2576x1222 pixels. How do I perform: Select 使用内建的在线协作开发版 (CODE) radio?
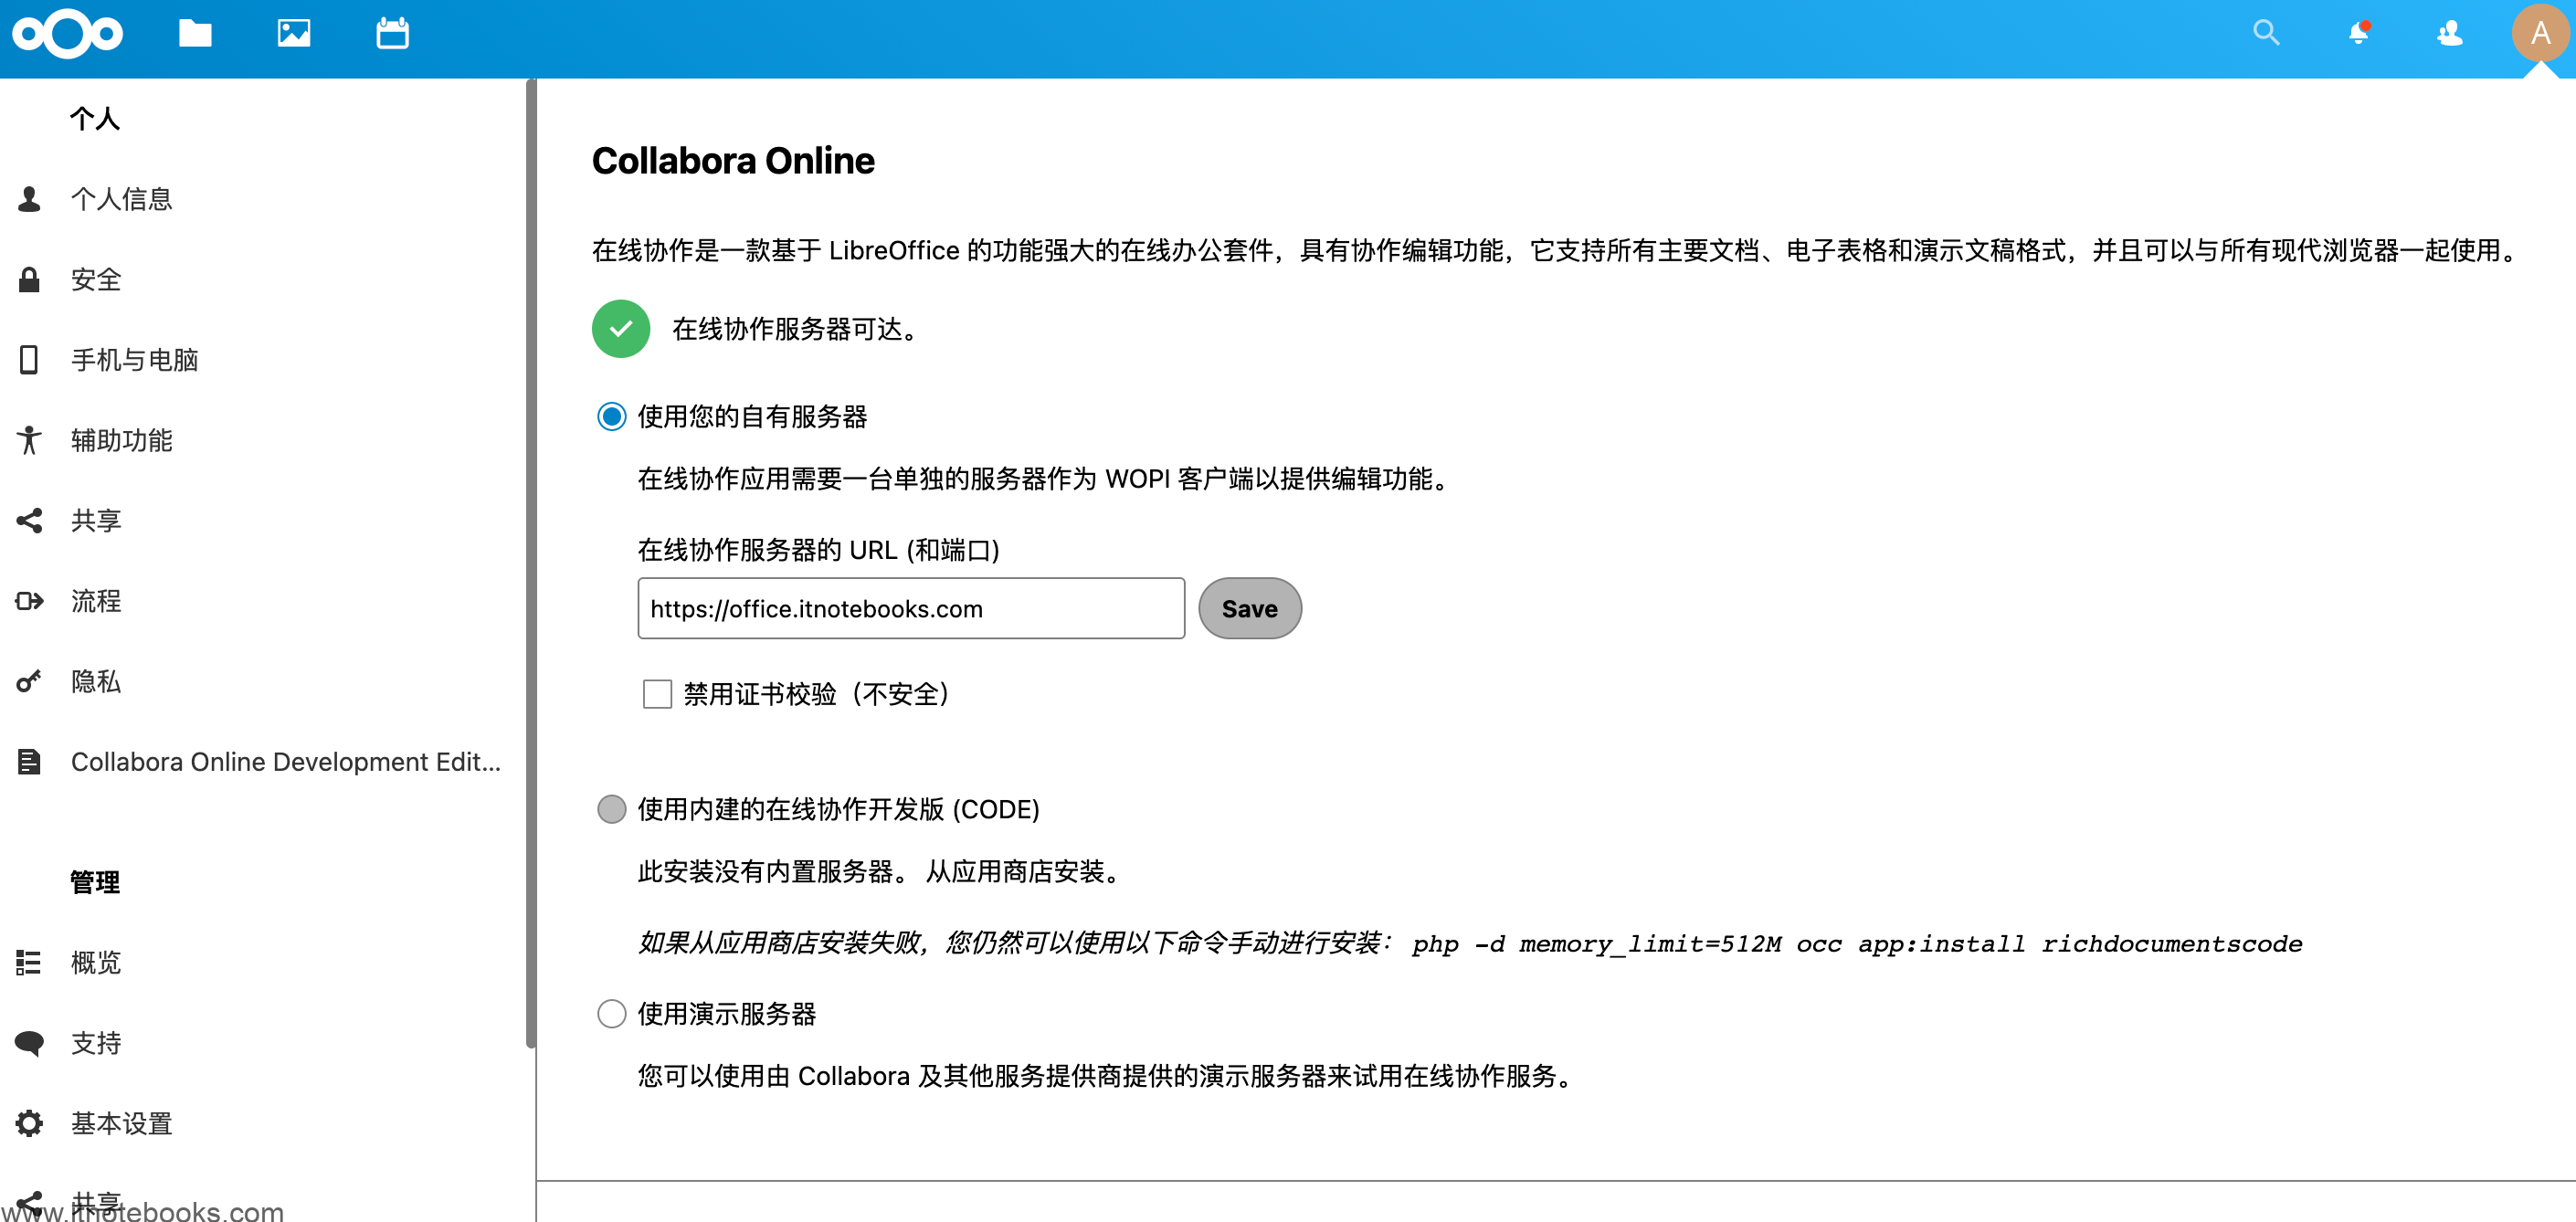611,809
